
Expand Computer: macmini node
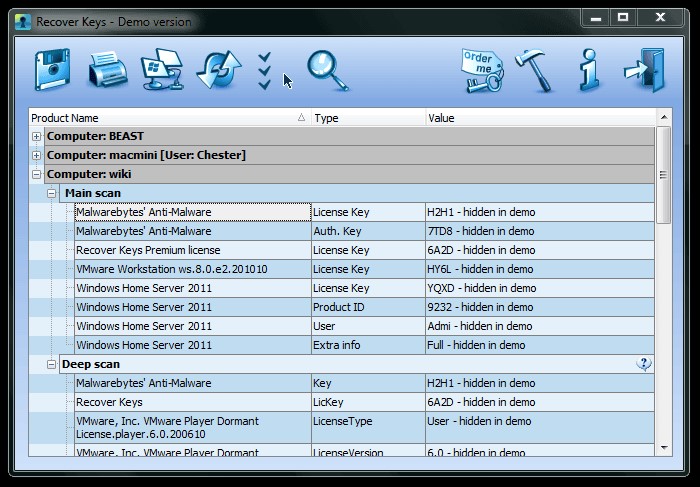37,155
